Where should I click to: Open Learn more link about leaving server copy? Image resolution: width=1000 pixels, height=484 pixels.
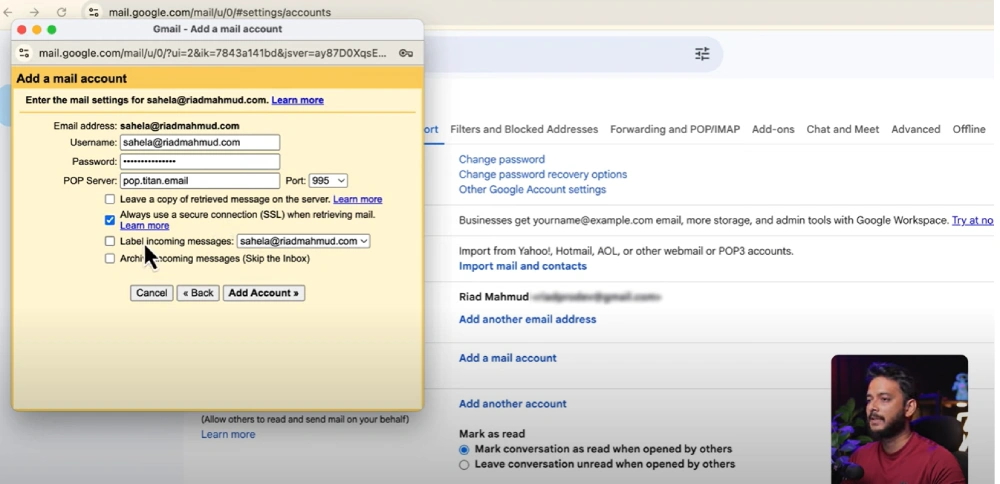[x=358, y=200]
